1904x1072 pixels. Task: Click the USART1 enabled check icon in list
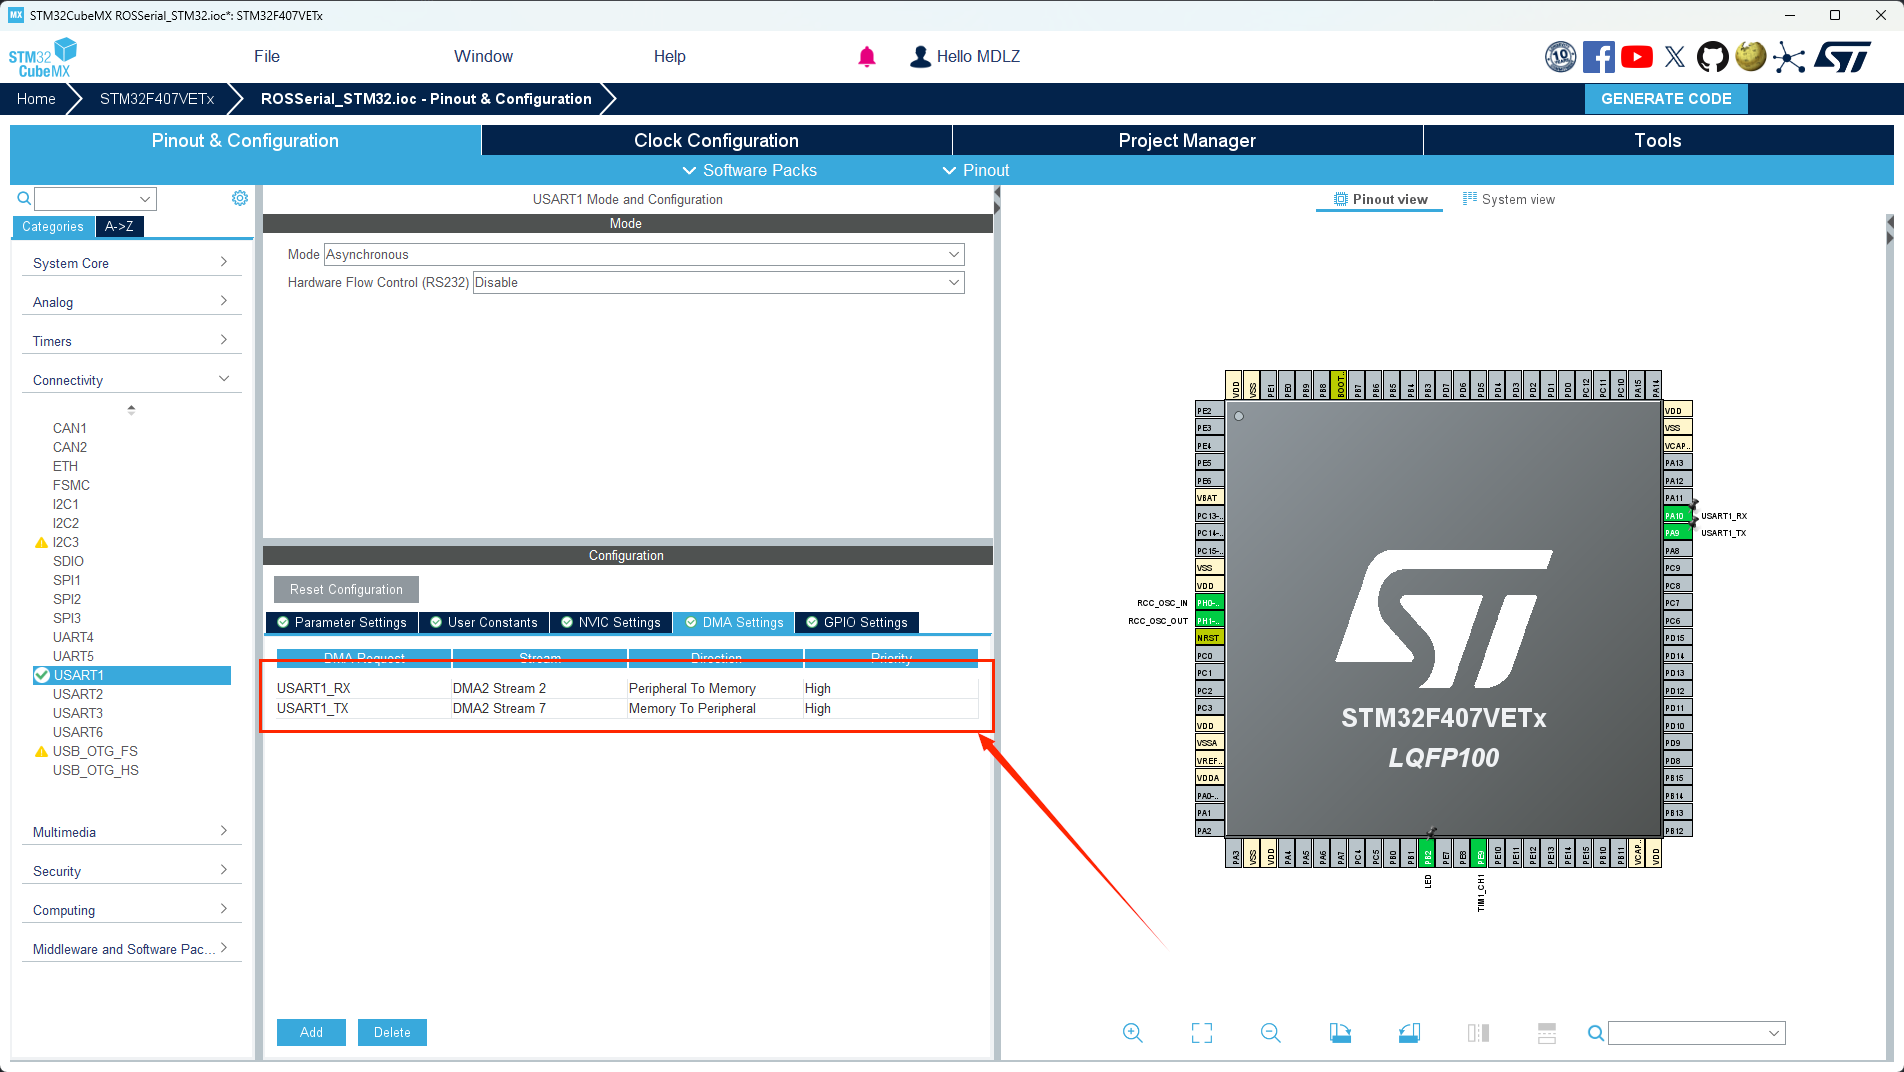(42, 675)
